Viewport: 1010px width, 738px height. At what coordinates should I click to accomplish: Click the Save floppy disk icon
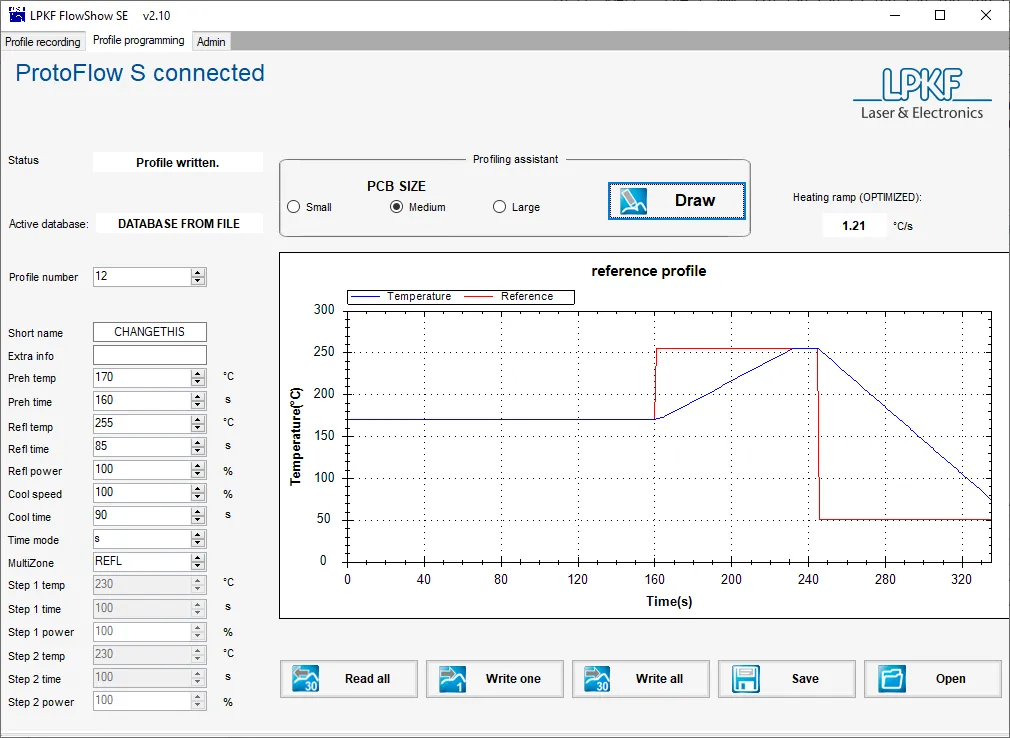[x=745, y=679]
